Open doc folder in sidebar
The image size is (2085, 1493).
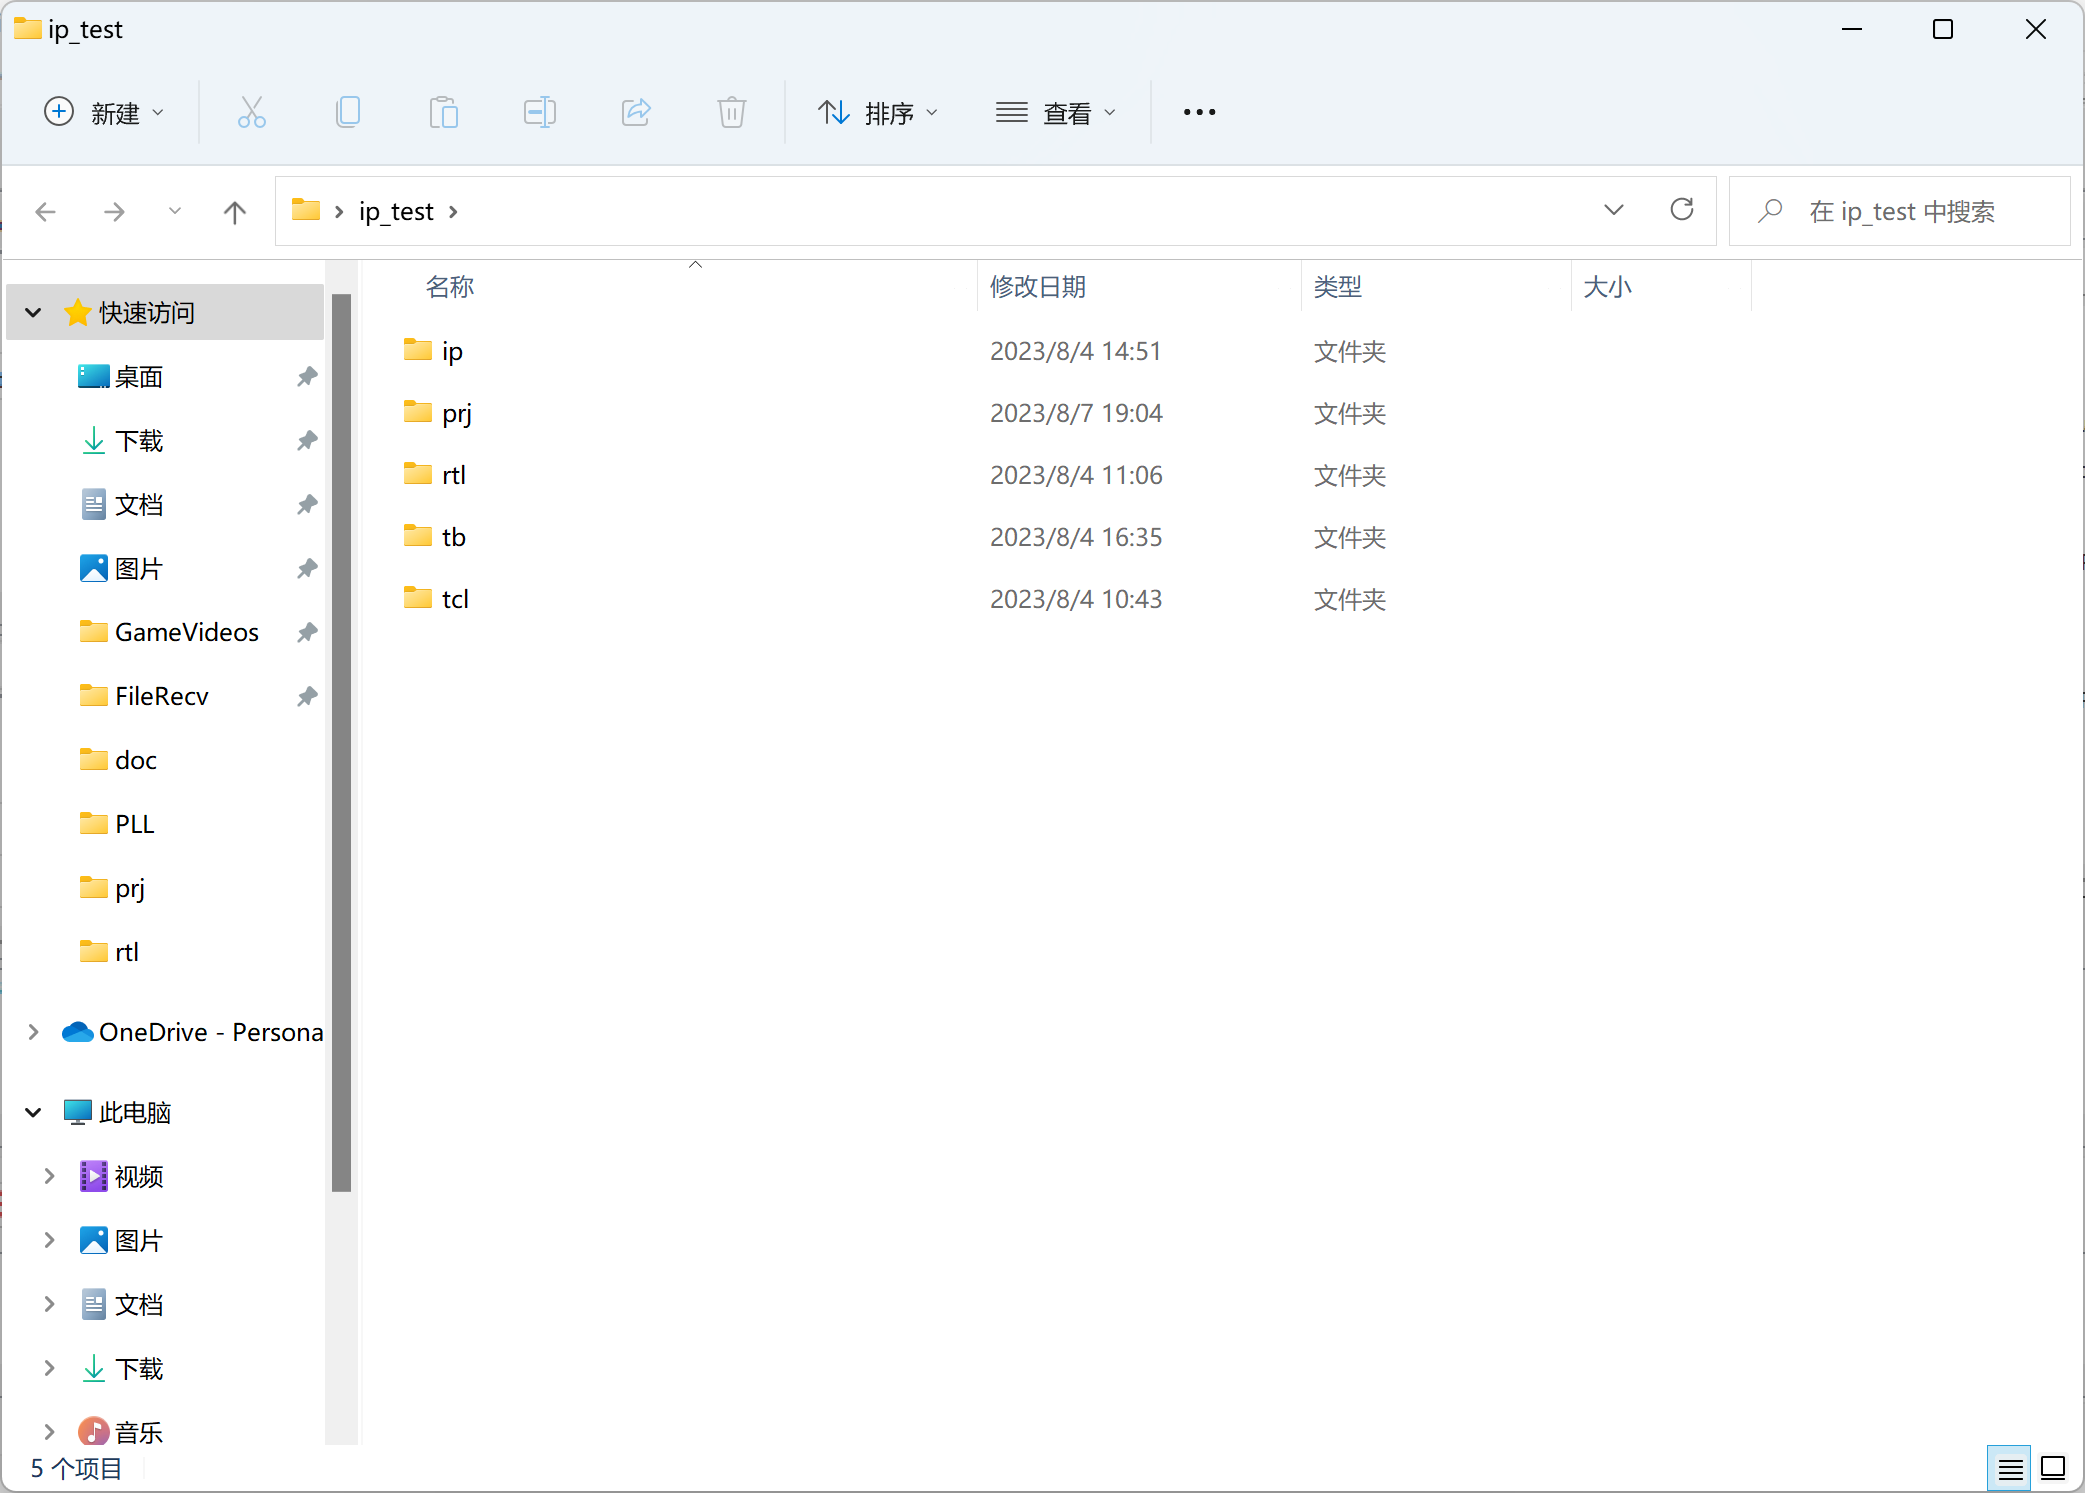point(135,761)
